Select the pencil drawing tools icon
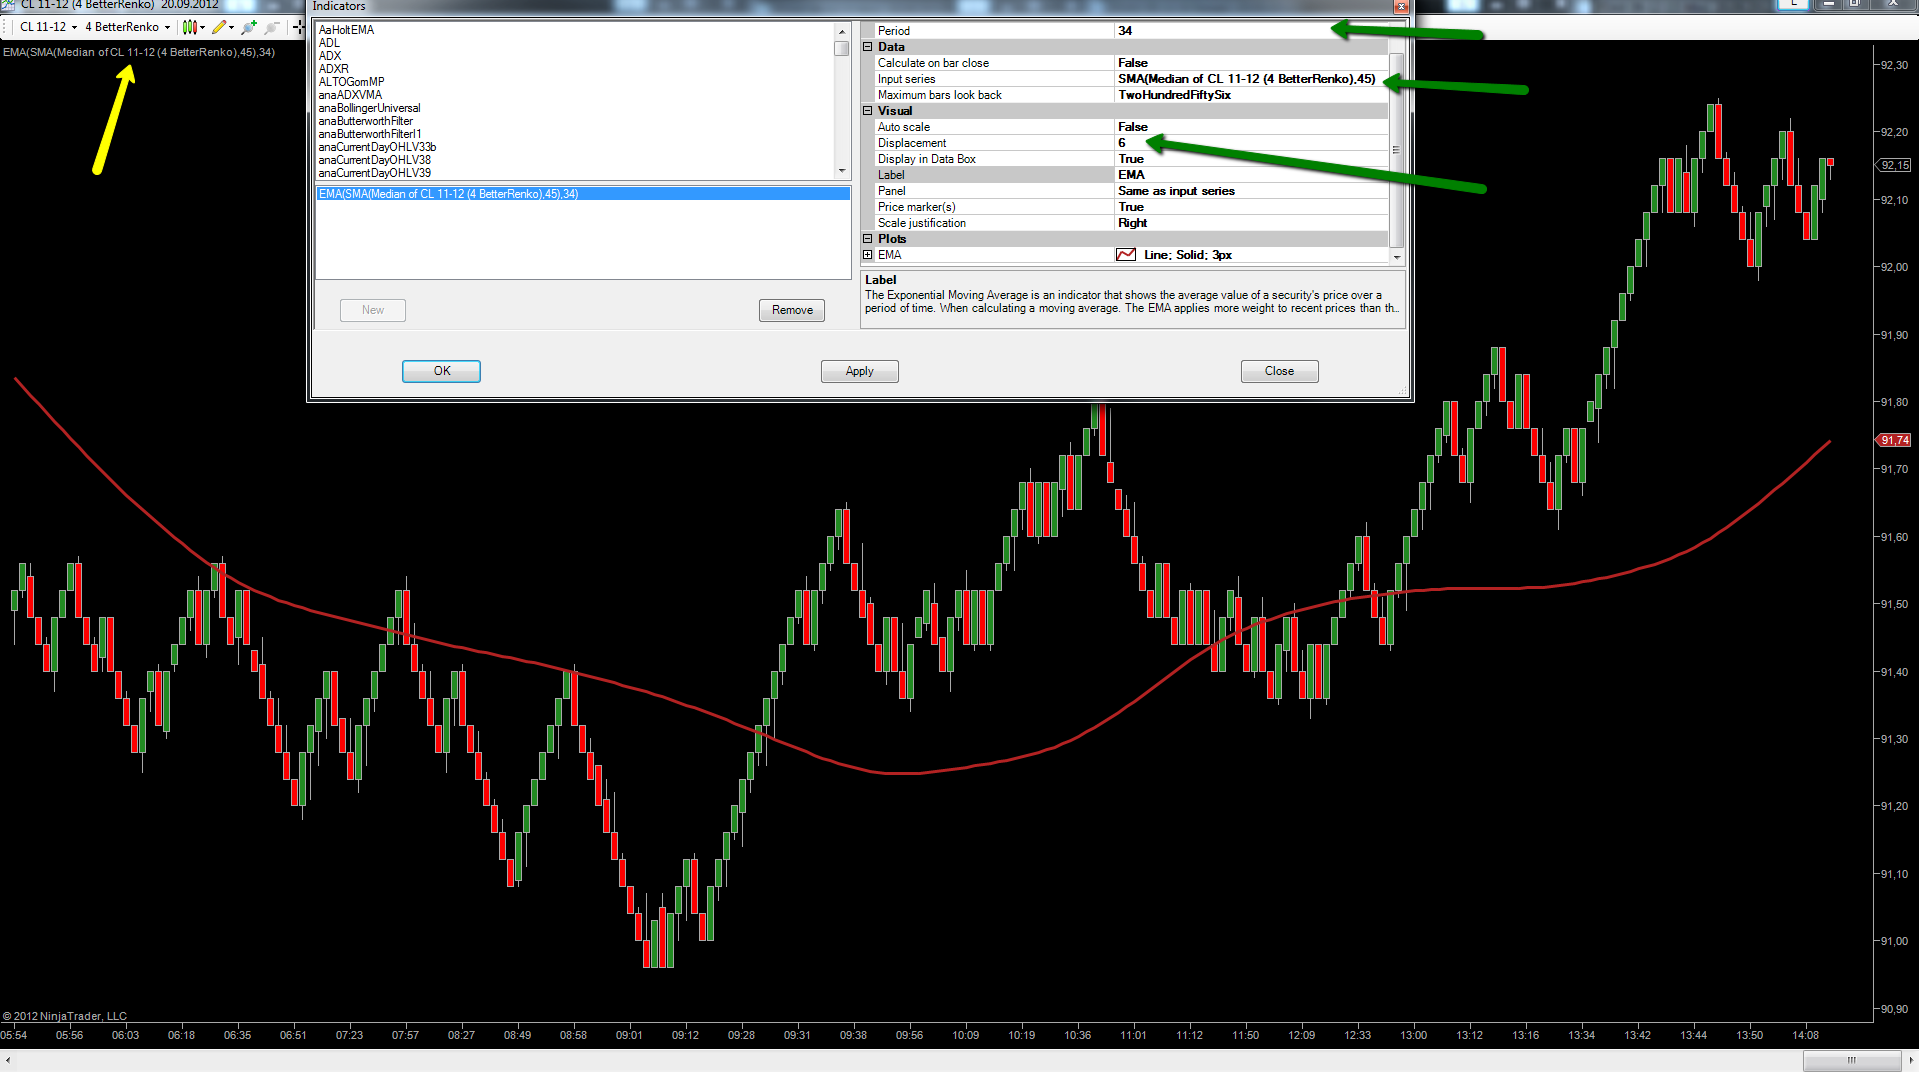 coord(218,27)
